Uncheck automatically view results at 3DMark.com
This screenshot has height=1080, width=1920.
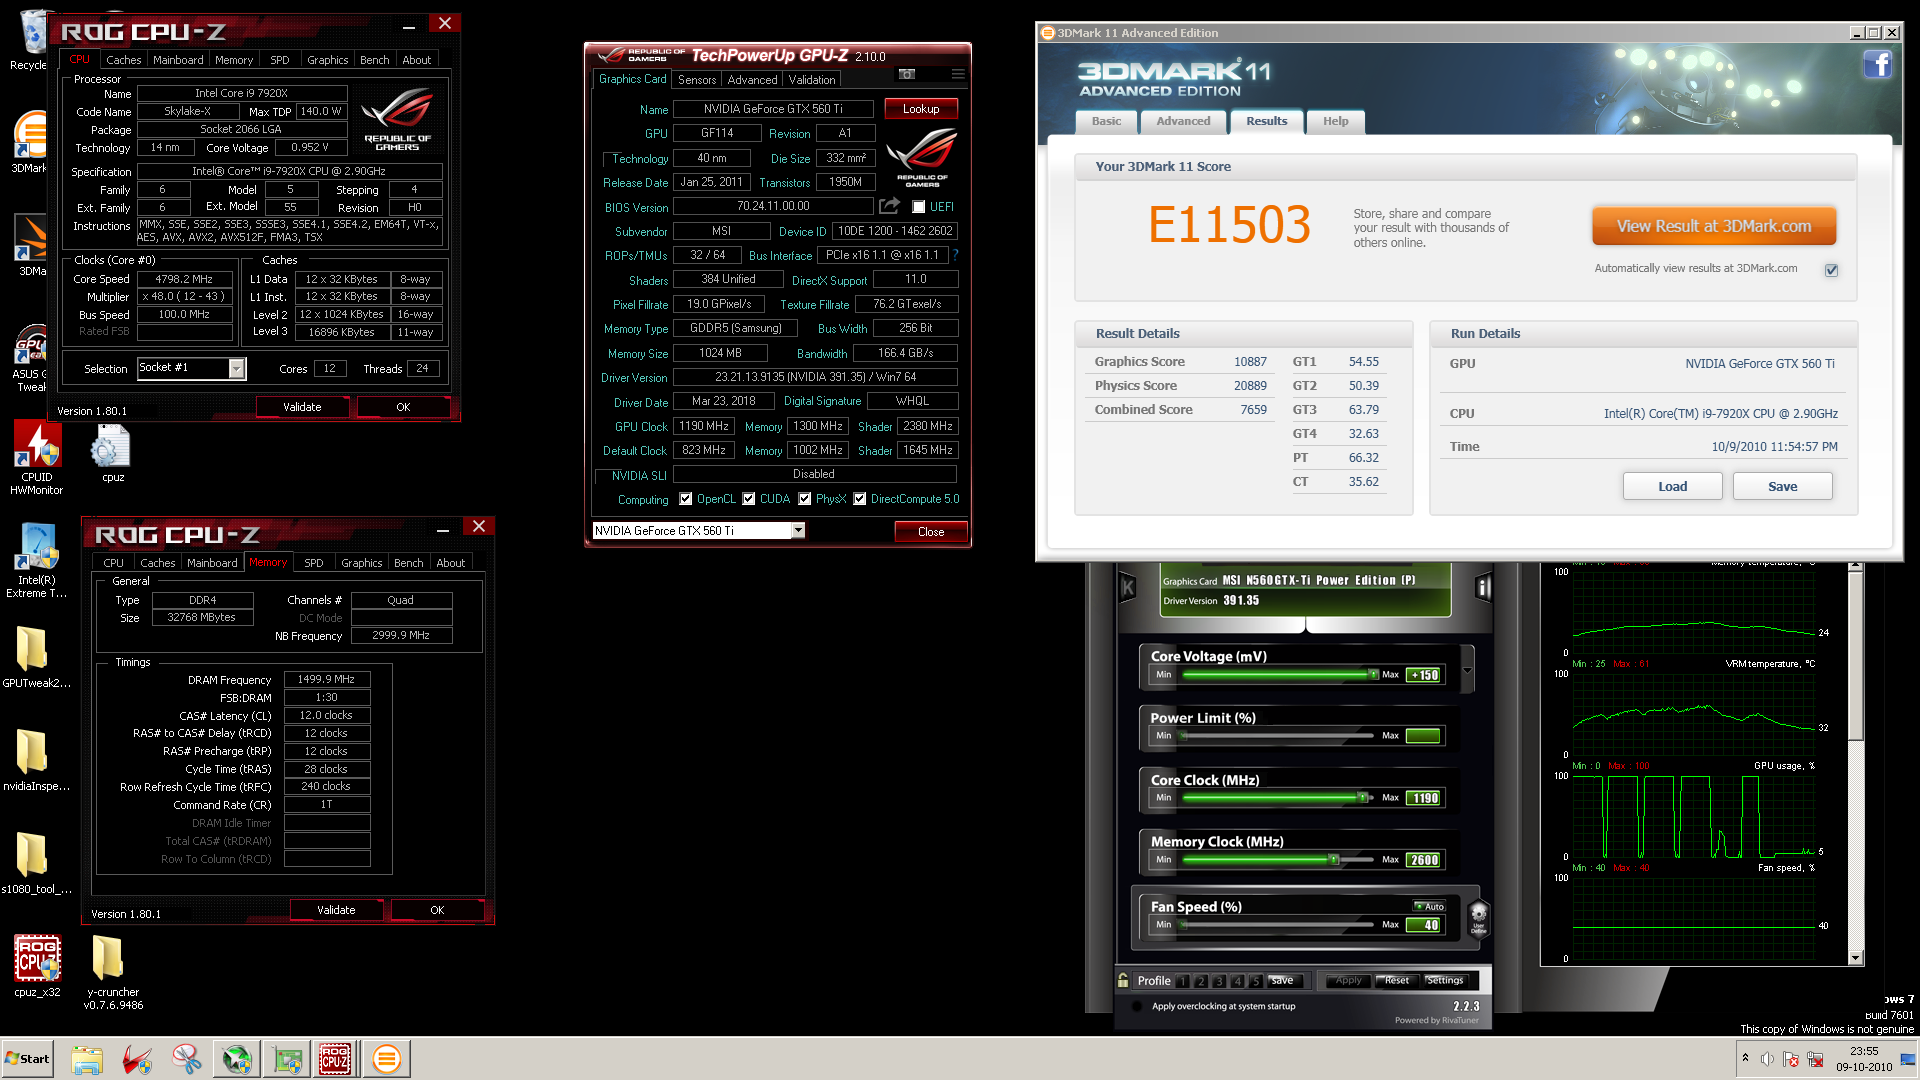pyautogui.click(x=1831, y=270)
